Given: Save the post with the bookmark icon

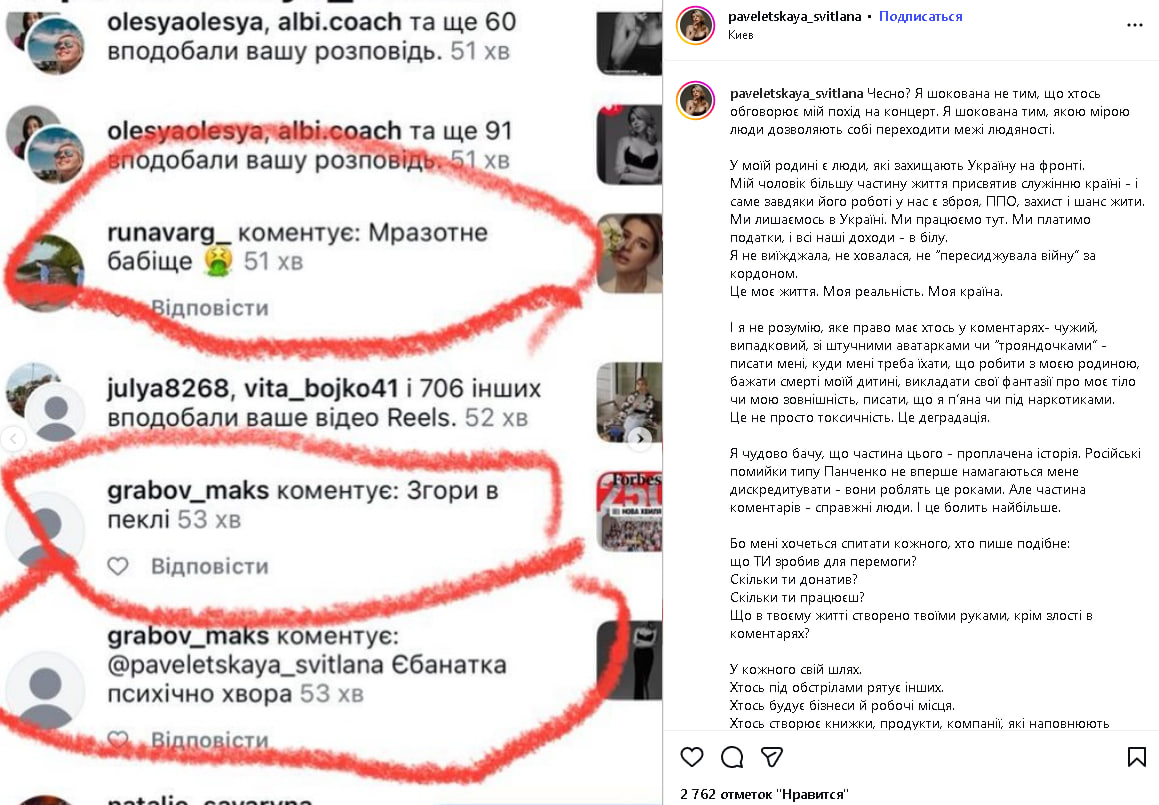Looking at the screenshot, I should point(1137,757).
